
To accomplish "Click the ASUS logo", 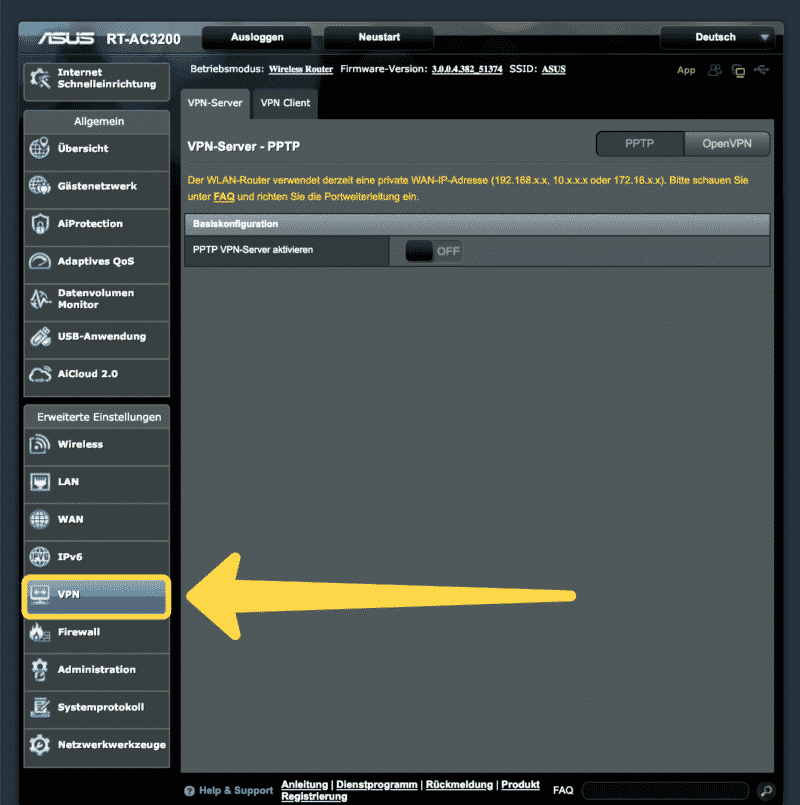I will coord(67,38).
